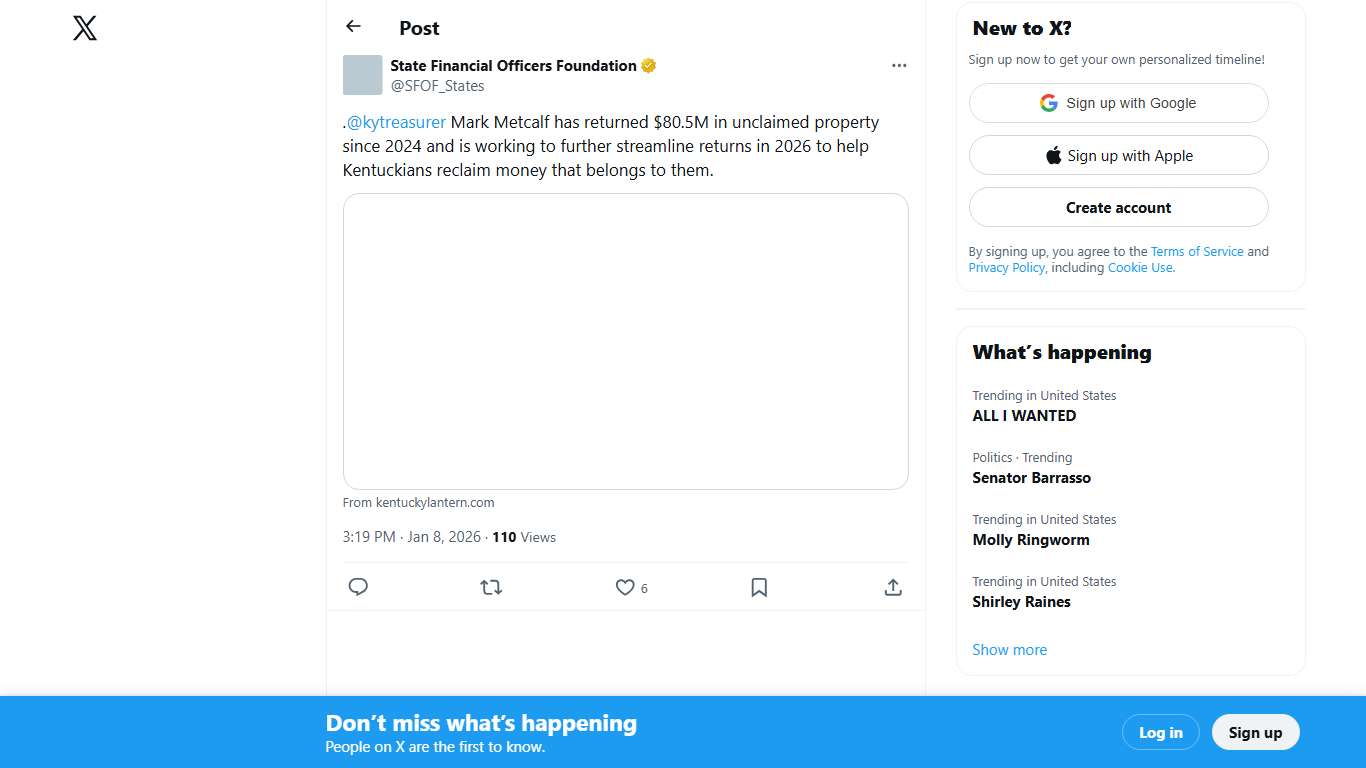Select the Senator Barrasso trending topic
1366x768 pixels.
click(1031, 478)
